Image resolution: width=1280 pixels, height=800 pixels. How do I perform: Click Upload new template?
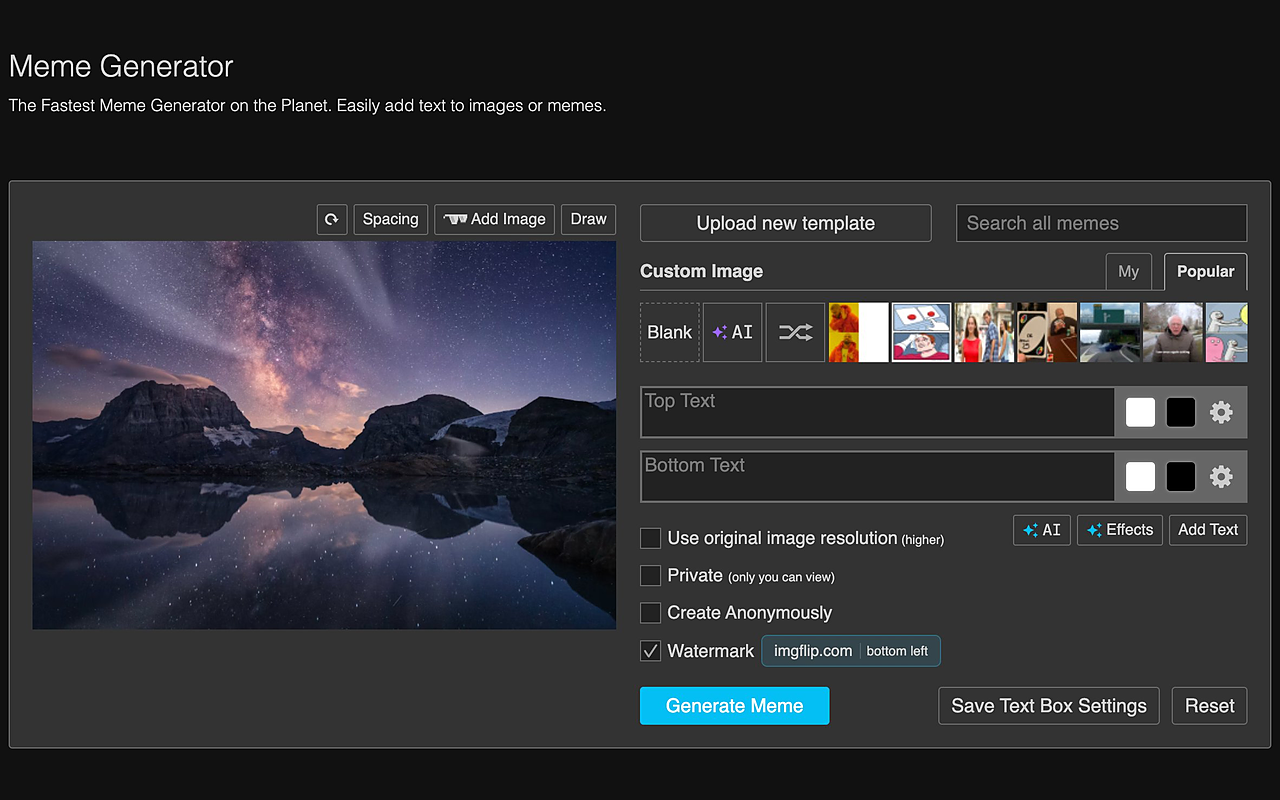(786, 223)
